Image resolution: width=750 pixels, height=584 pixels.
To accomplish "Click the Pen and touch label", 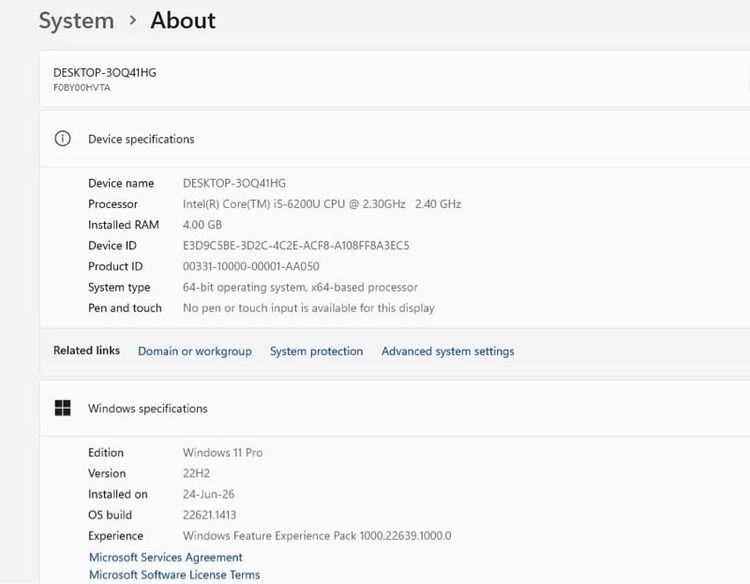I will [125, 308].
